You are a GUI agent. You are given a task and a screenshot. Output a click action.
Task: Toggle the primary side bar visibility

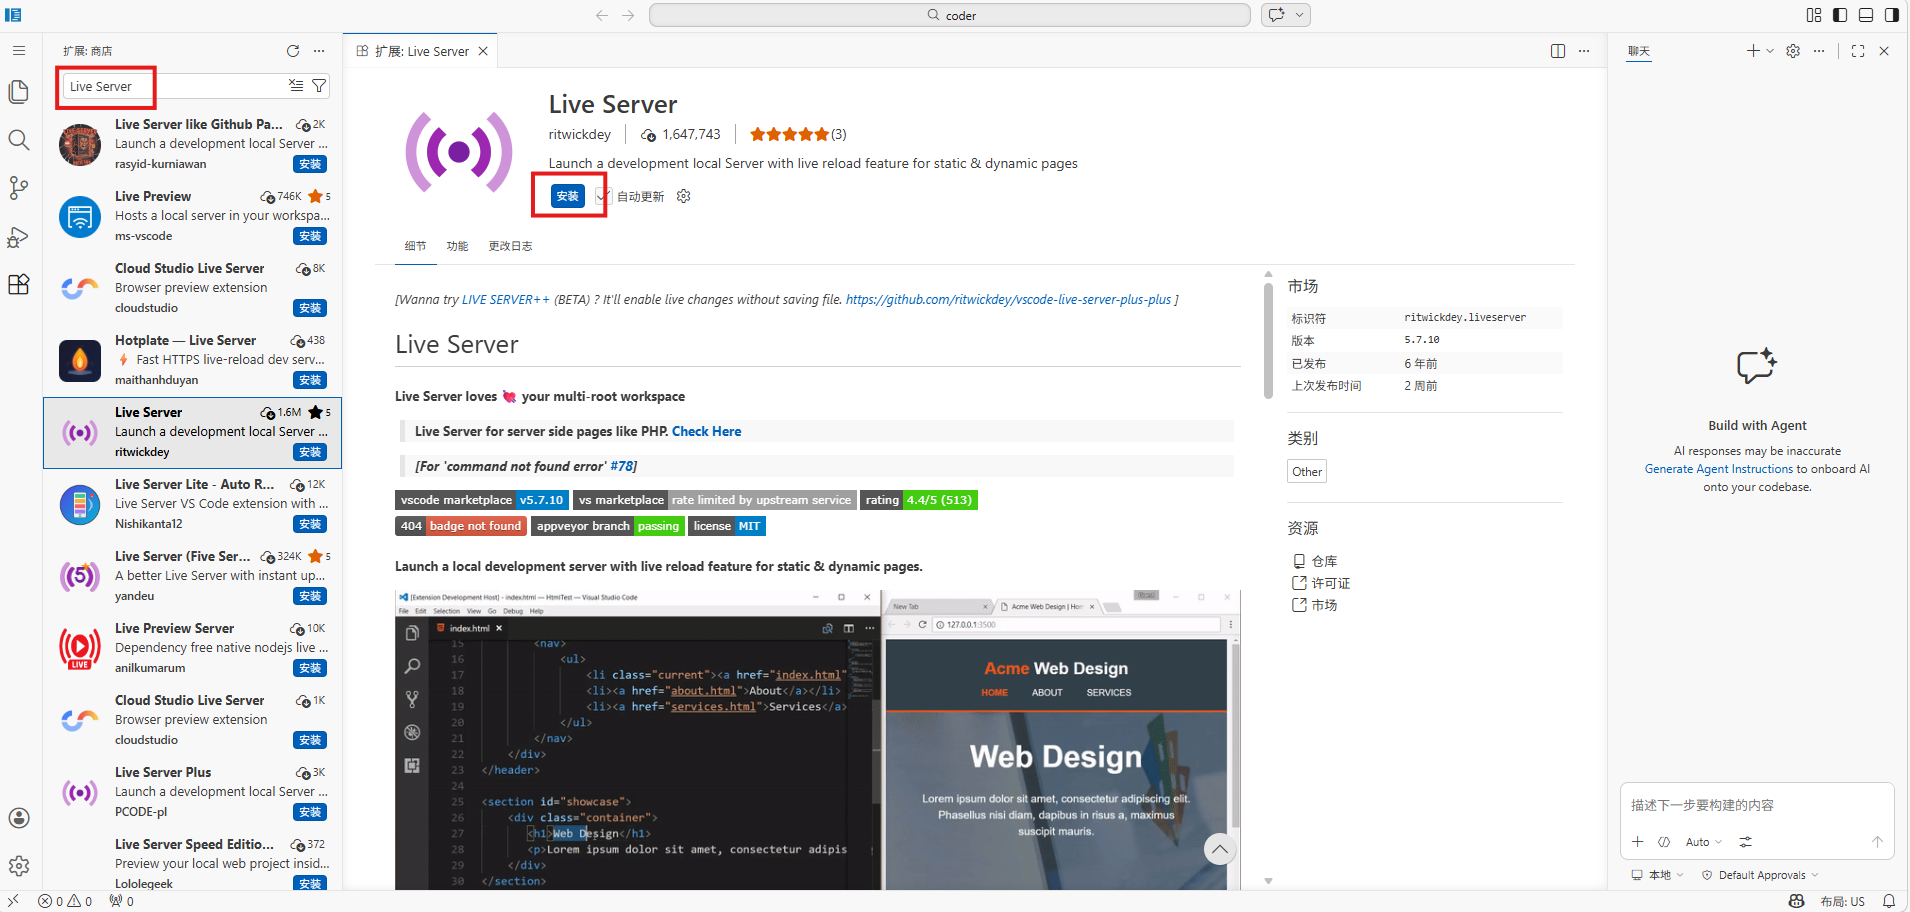[x=1840, y=15]
